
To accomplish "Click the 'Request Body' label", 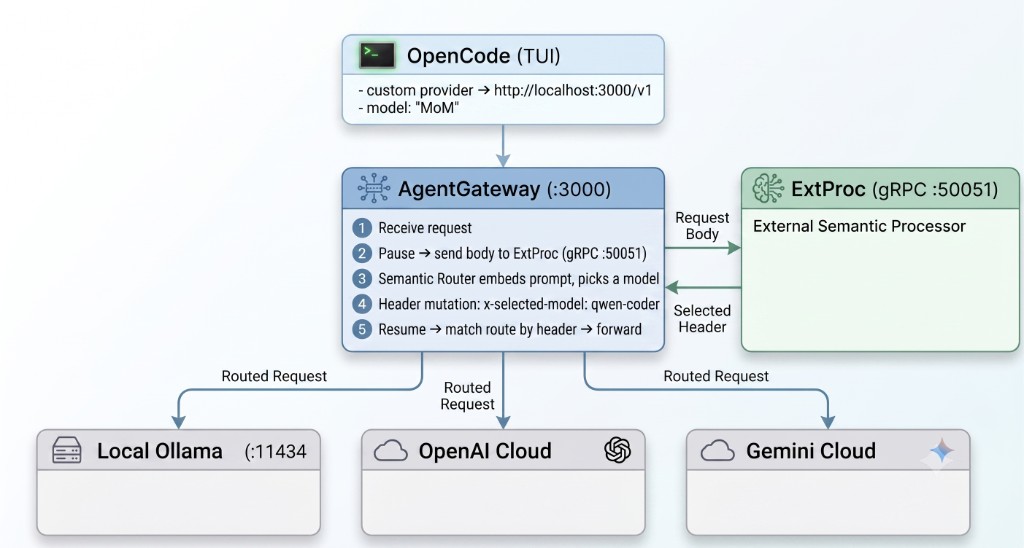I will pos(702,226).
